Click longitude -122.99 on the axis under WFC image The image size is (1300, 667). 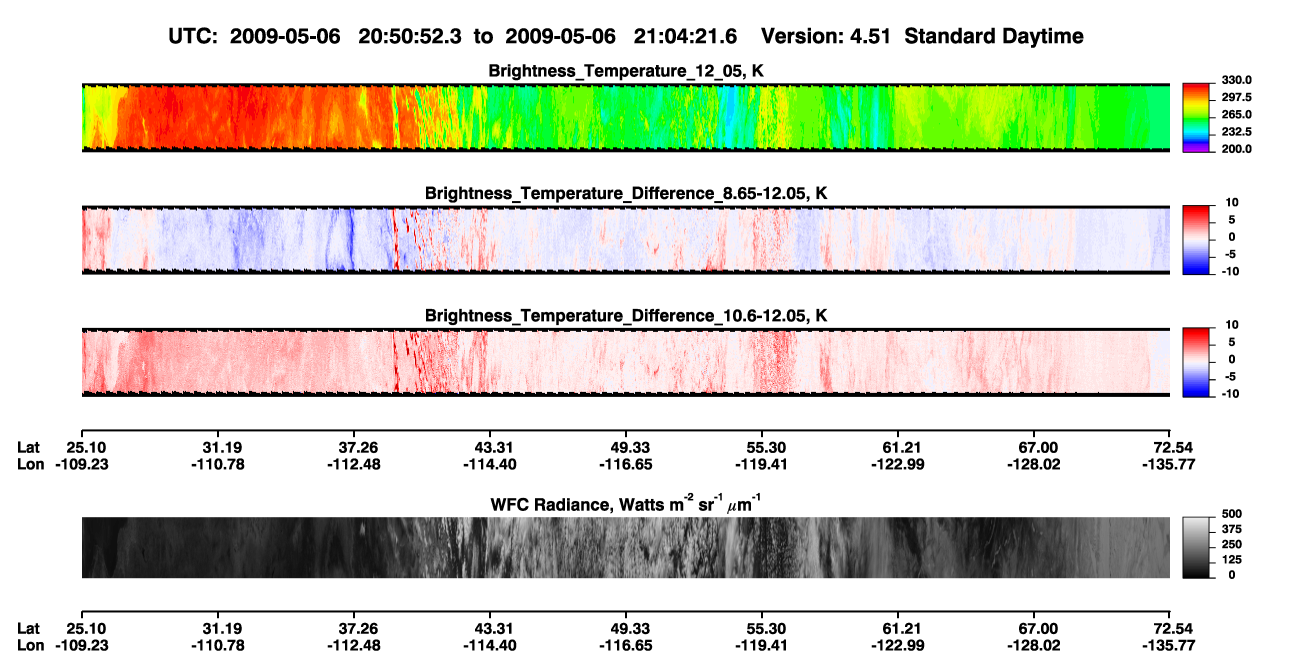click(x=897, y=645)
